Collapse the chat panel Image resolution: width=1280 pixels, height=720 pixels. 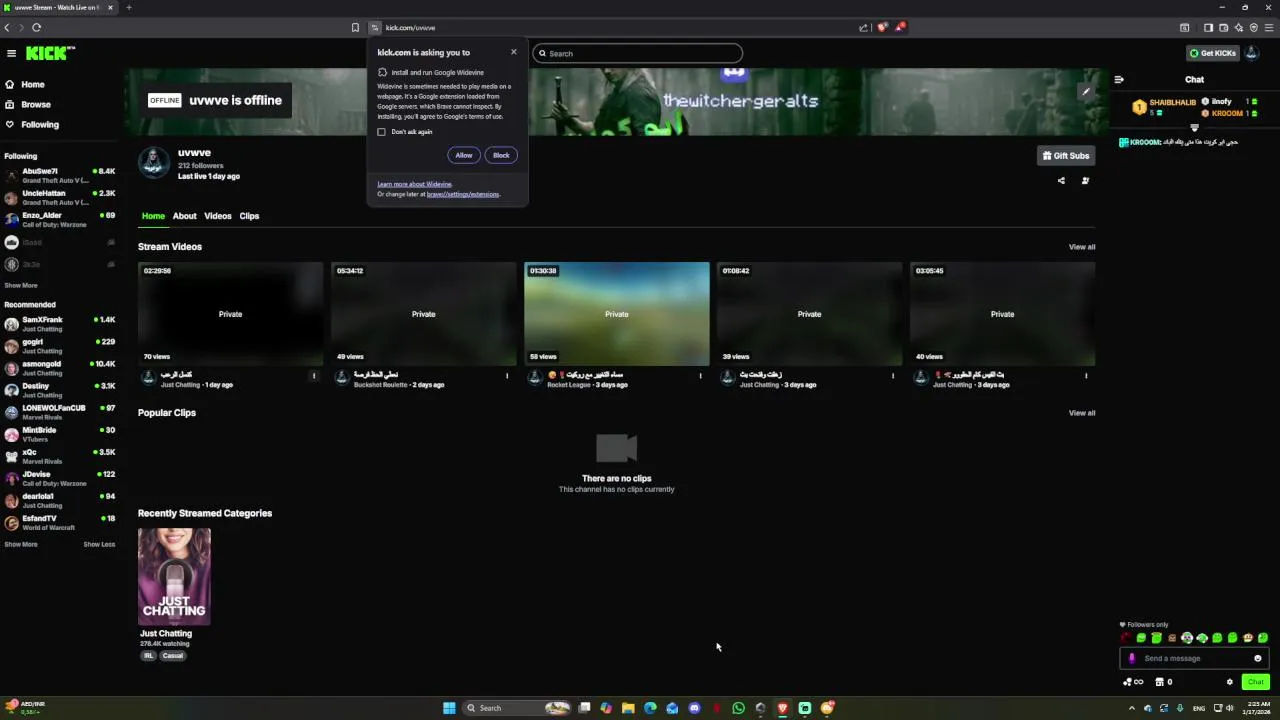1119,79
